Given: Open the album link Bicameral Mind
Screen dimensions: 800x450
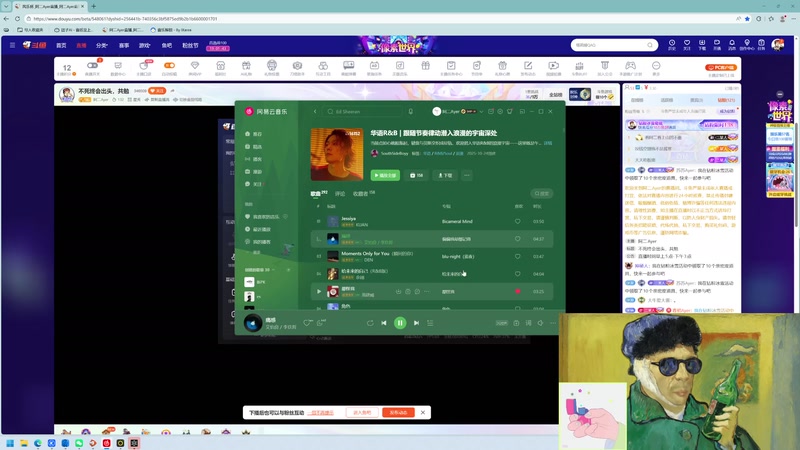Looking at the screenshot, I should (x=457, y=221).
